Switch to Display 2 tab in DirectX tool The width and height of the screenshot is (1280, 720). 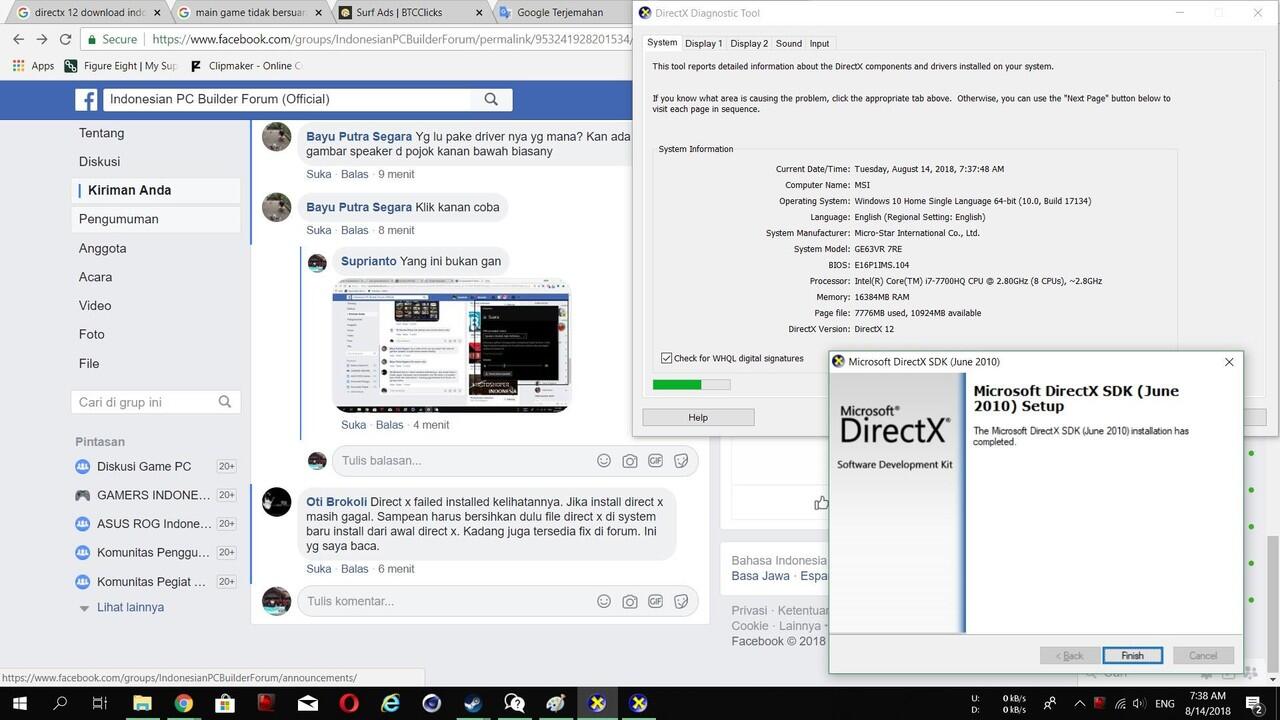(749, 44)
